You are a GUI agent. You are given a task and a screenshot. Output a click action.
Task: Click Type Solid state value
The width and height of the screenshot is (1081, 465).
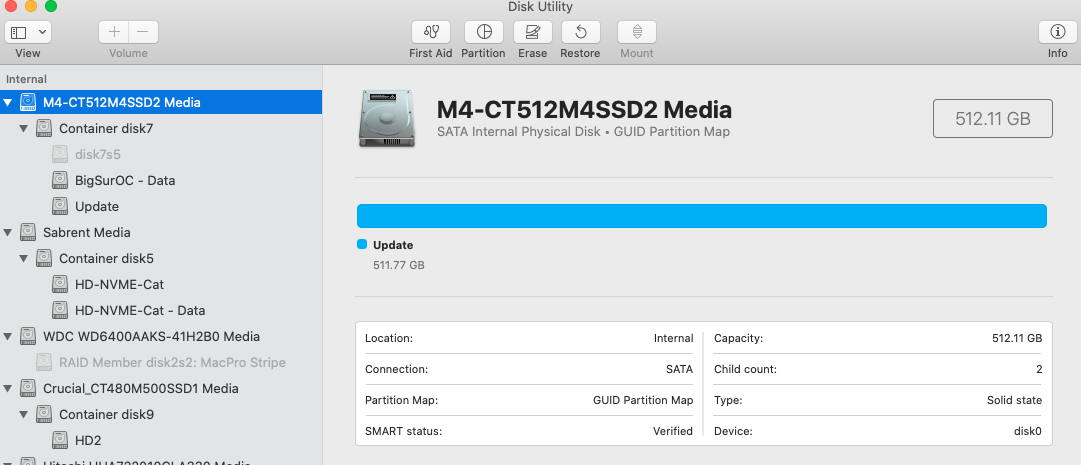pyautogui.click(x=1014, y=400)
